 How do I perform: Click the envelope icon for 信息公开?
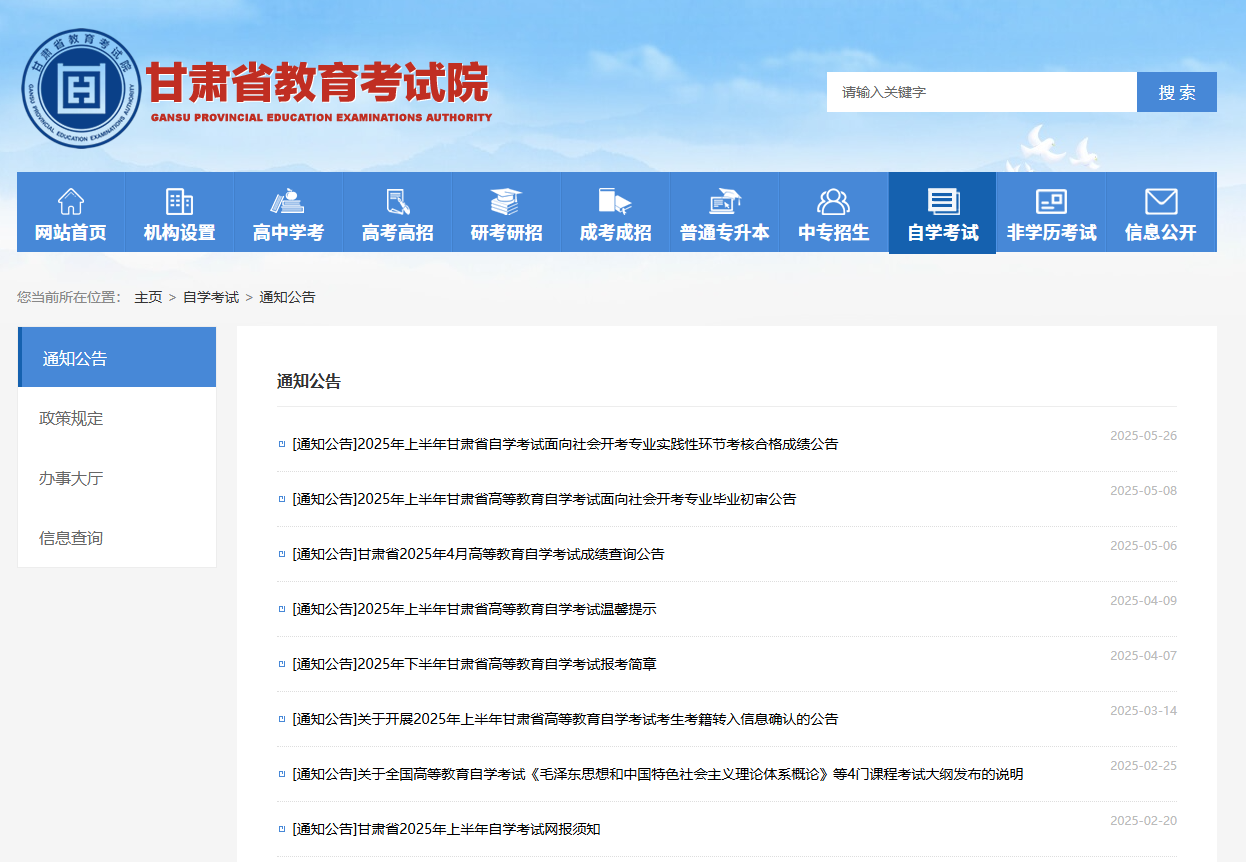pos(1160,201)
